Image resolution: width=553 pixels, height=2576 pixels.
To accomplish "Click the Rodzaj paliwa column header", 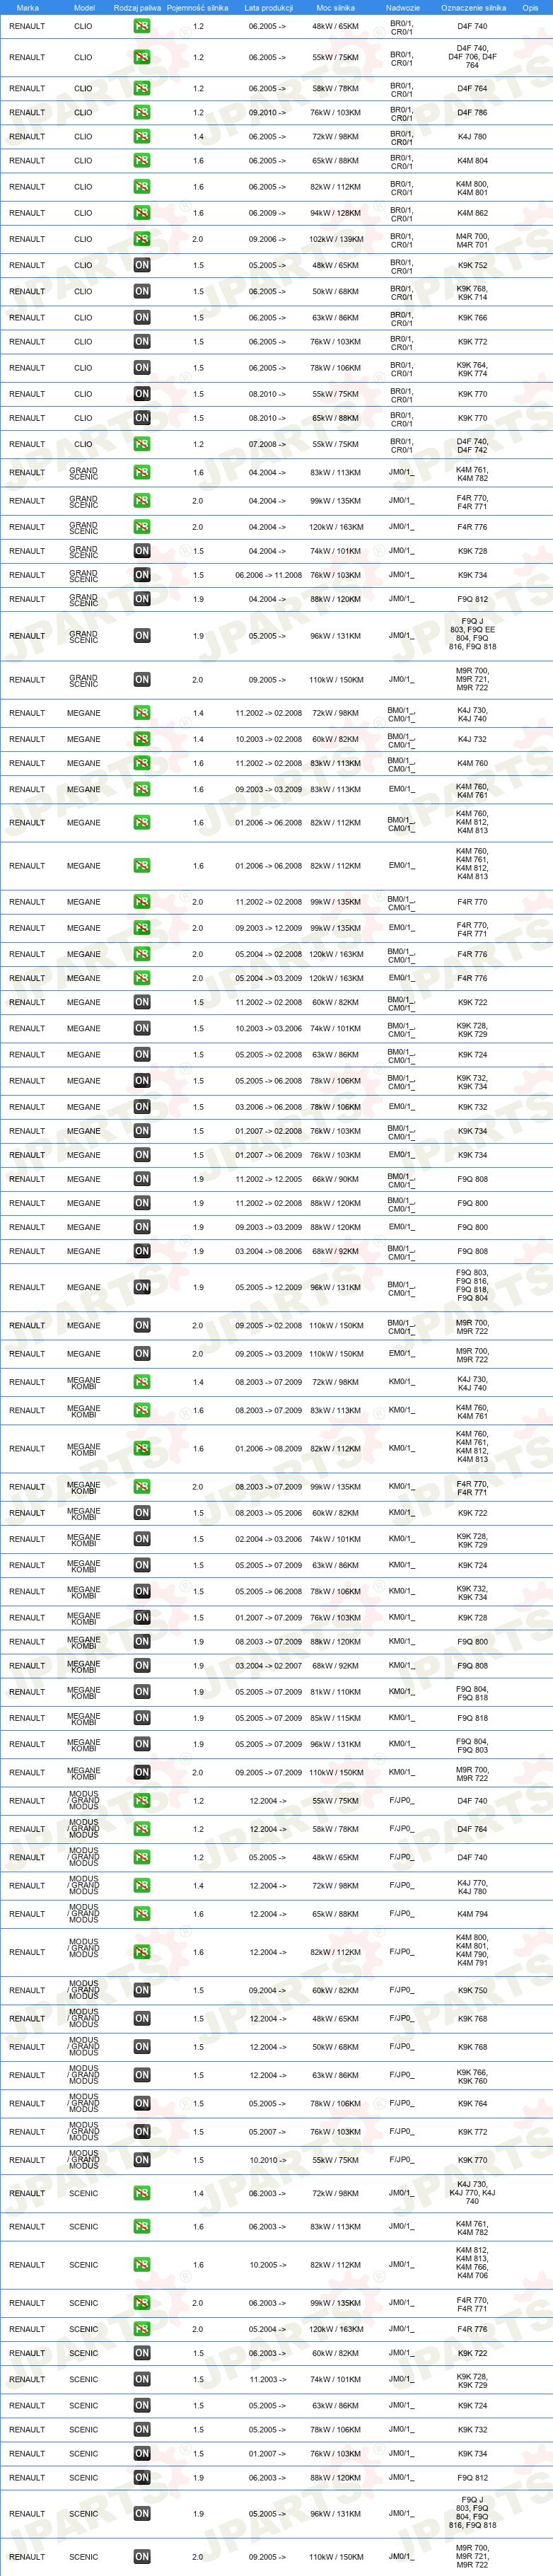I will pos(137,8).
